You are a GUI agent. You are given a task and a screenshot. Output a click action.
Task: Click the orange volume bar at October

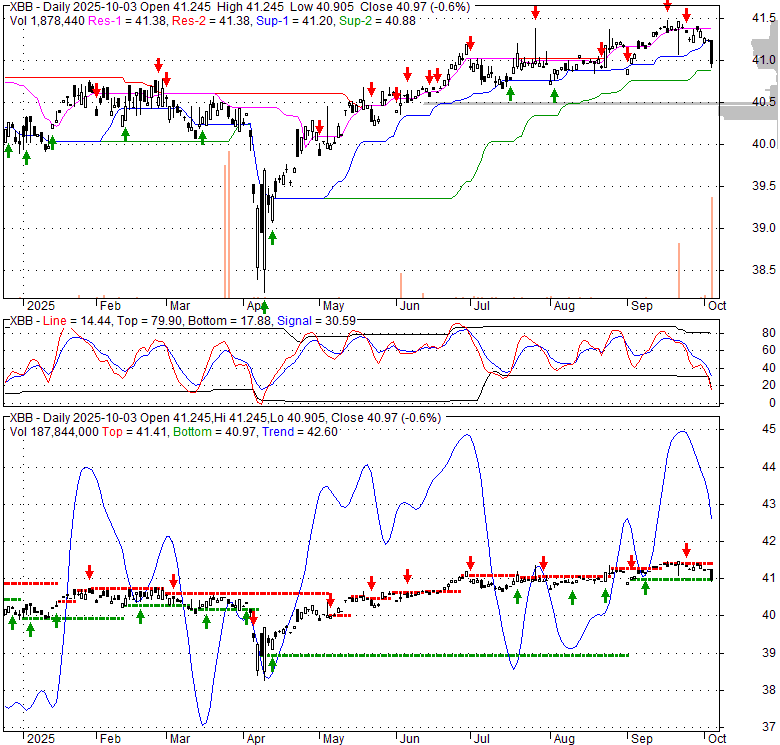click(x=712, y=246)
